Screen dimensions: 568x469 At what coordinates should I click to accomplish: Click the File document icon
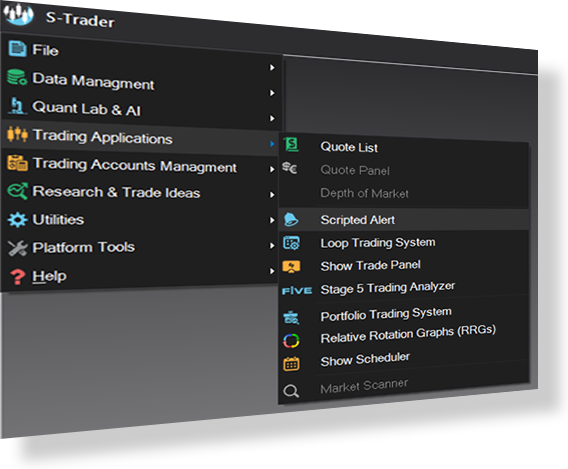tap(17, 49)
